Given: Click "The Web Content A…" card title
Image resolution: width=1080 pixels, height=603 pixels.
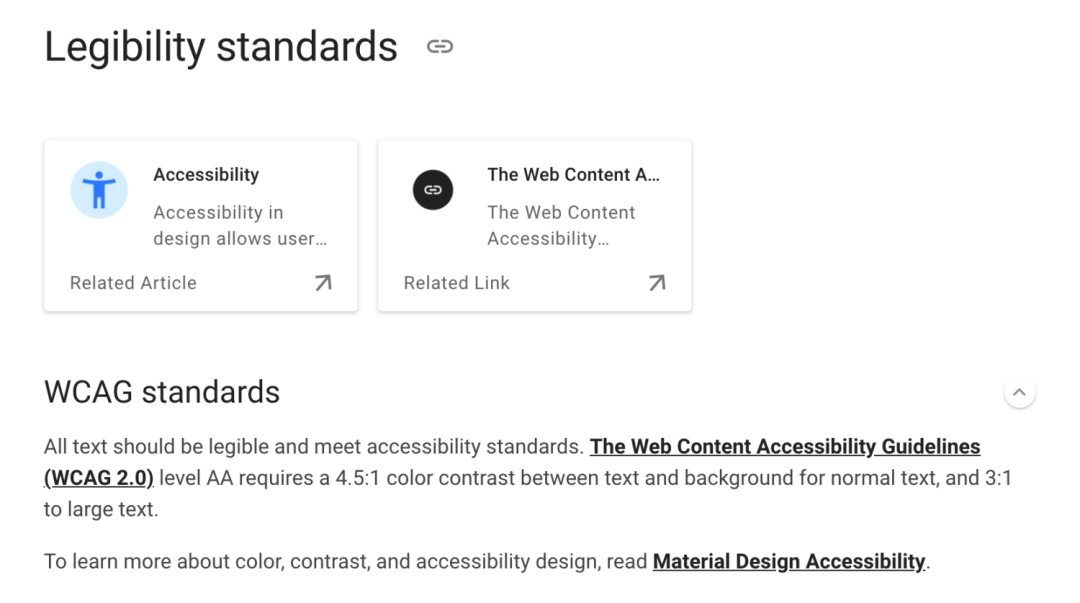Looking at the screenshot, I should 573,175.
